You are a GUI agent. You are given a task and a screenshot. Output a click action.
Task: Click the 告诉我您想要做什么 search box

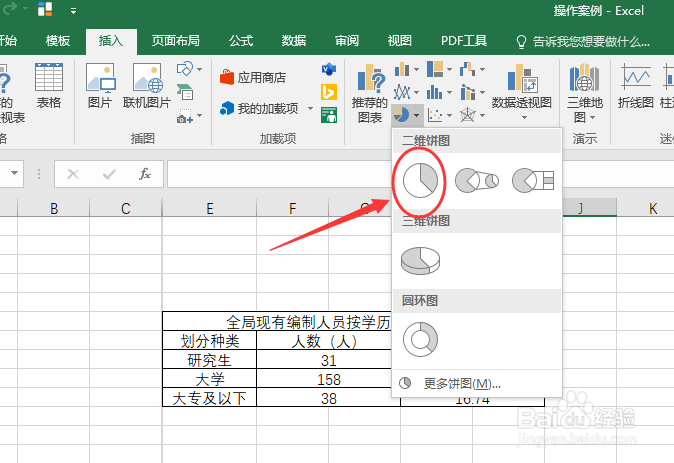[583, 42]
